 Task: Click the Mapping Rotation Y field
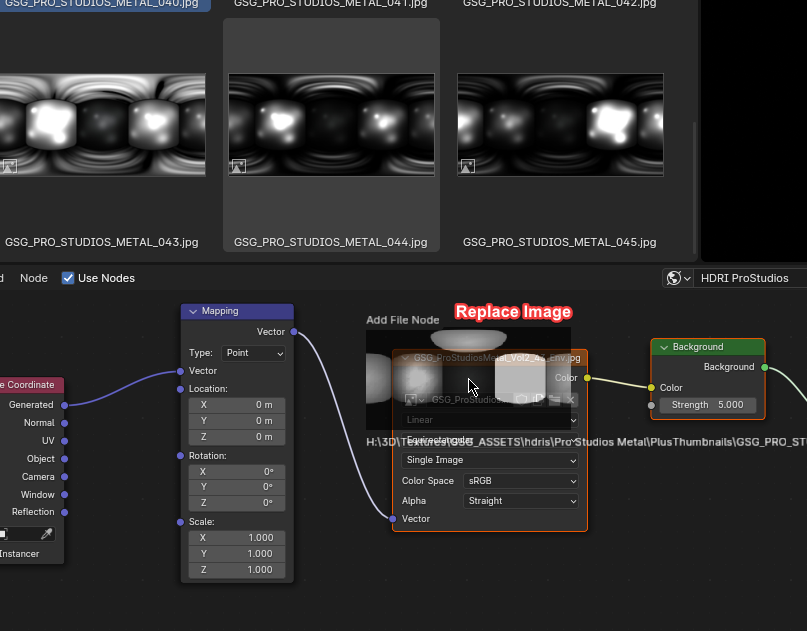tap(237, 487)
